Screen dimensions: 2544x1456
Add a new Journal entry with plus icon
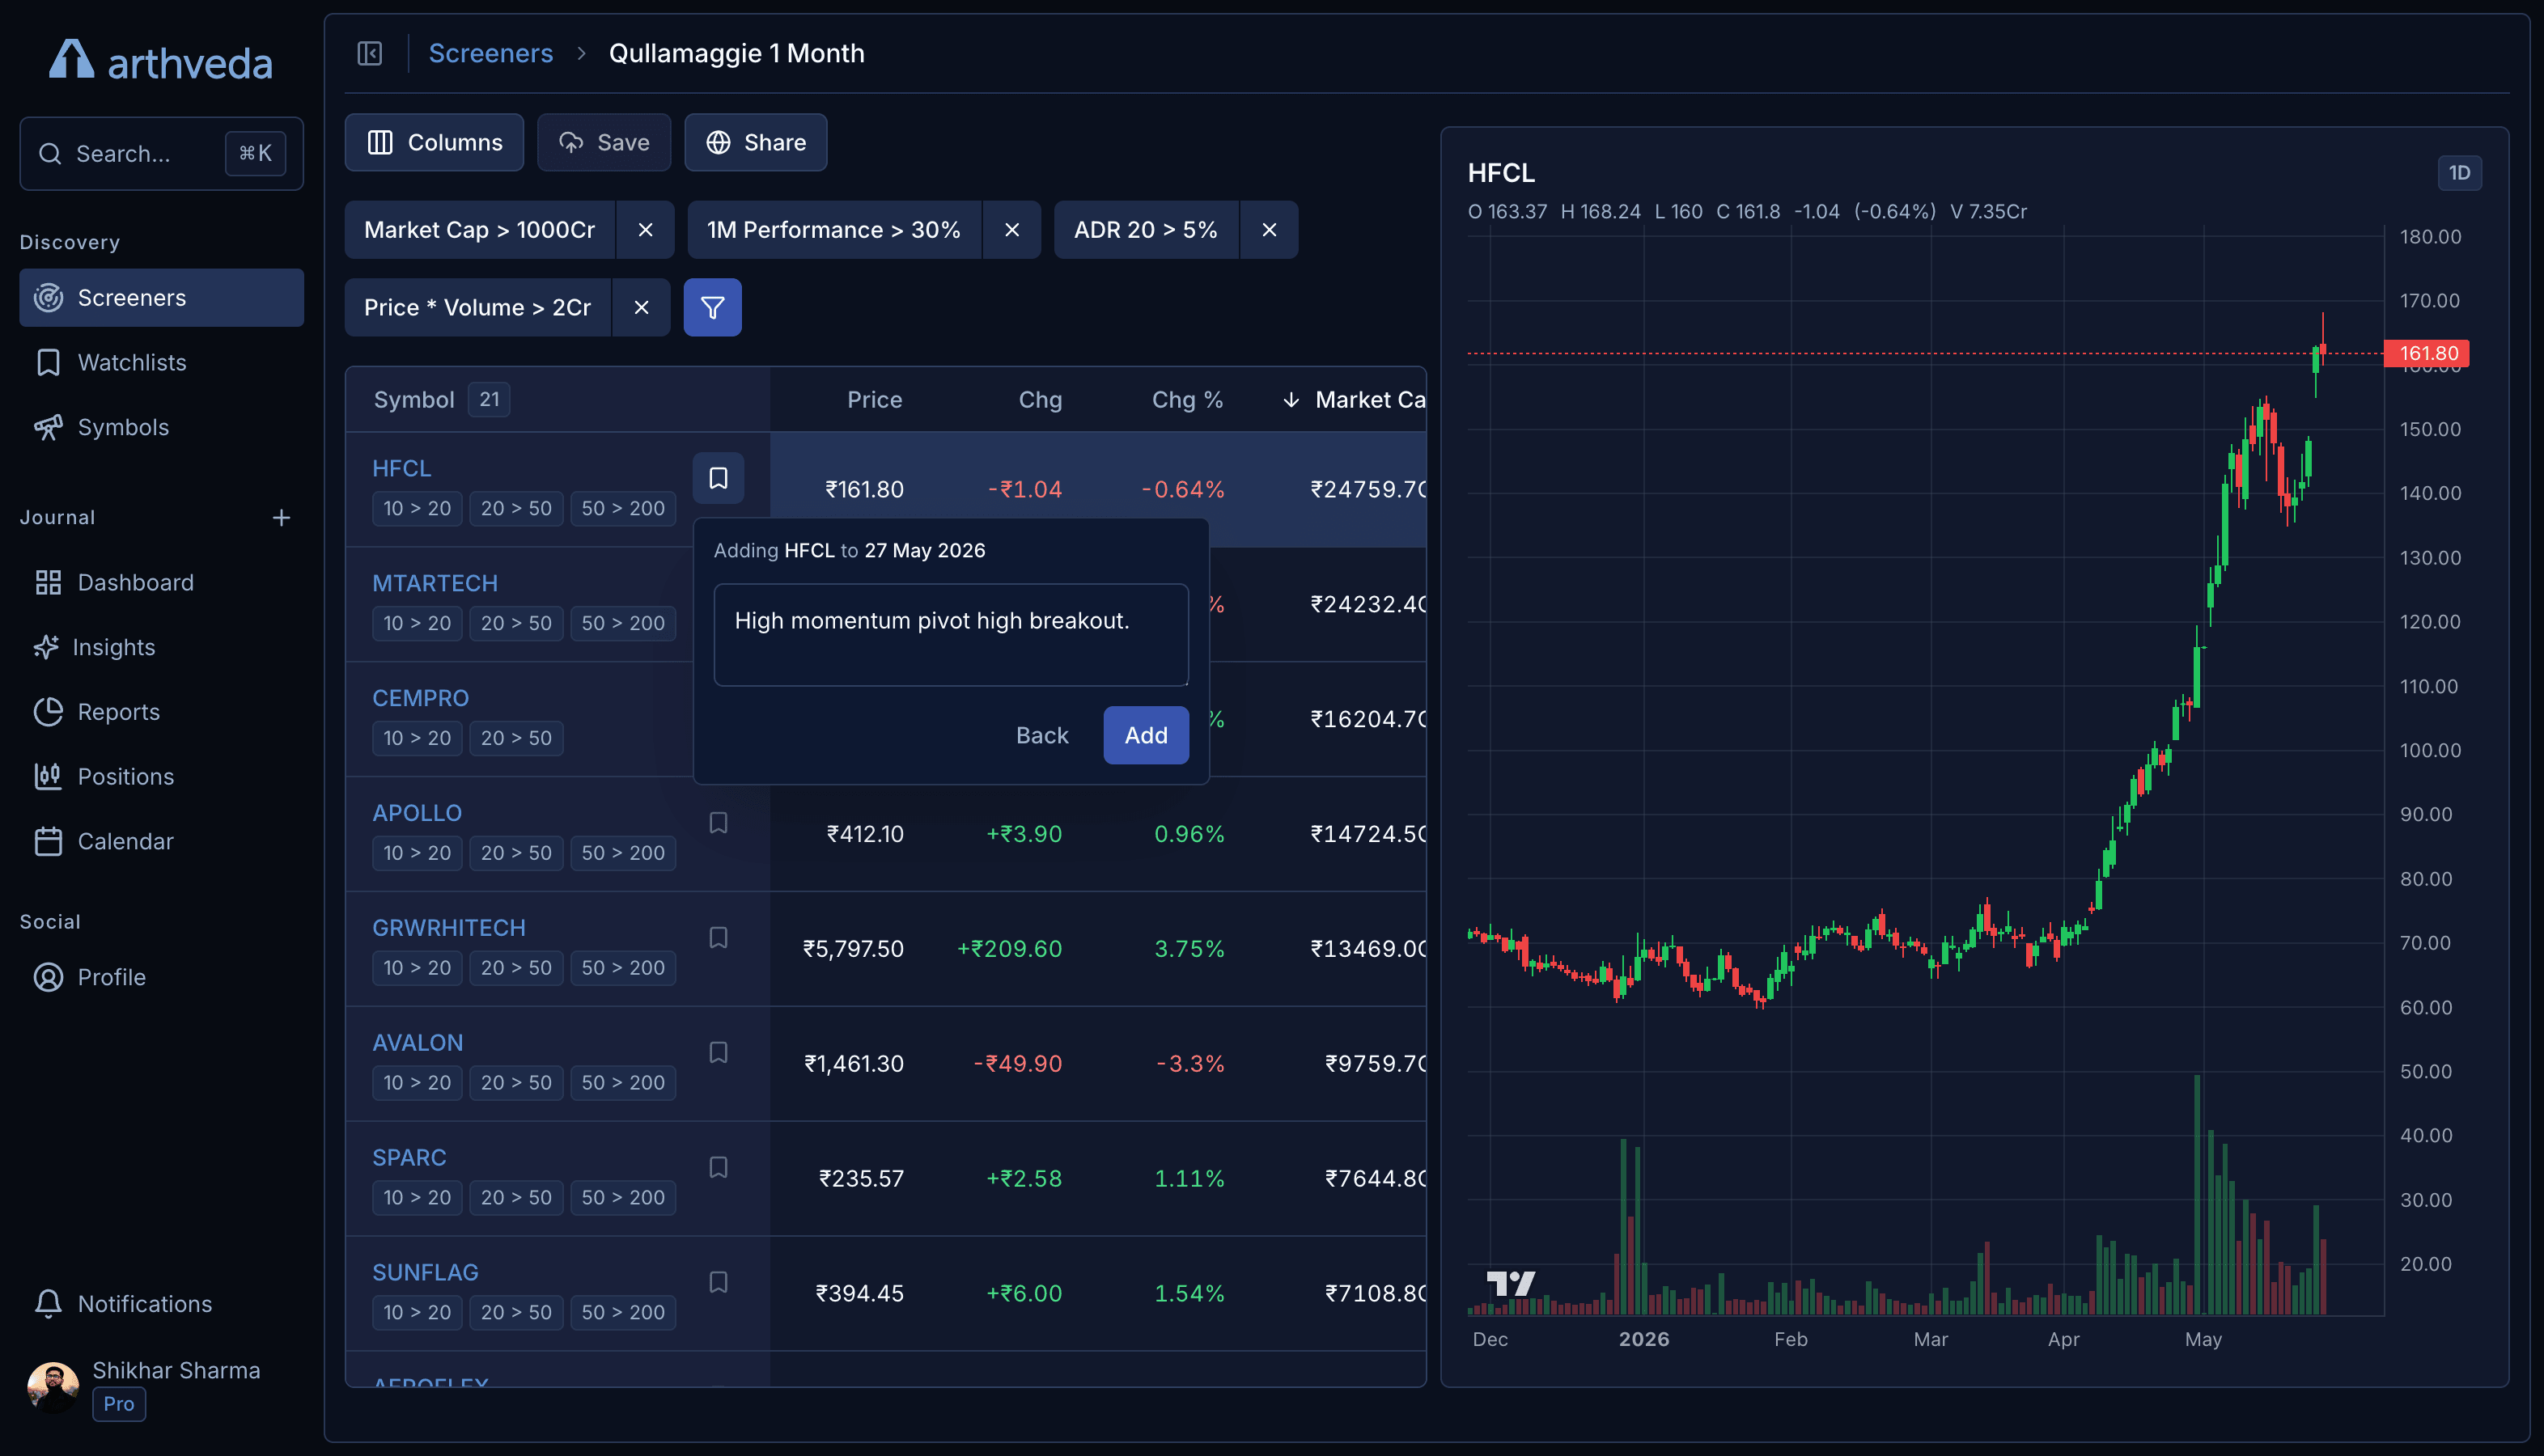point(281,517)
